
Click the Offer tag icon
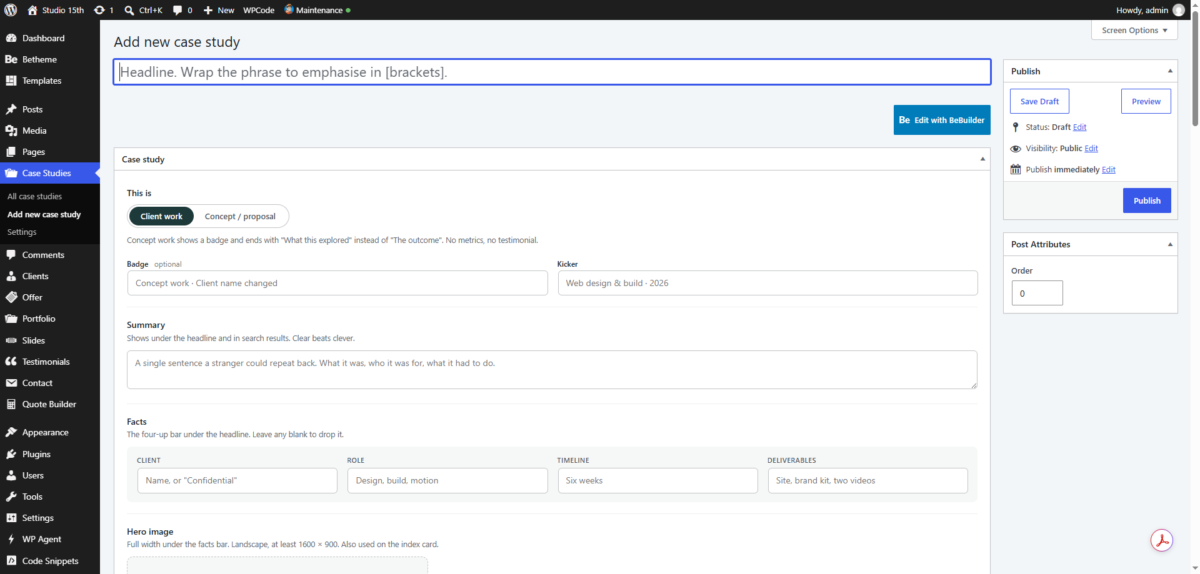(x=11, y=297)
